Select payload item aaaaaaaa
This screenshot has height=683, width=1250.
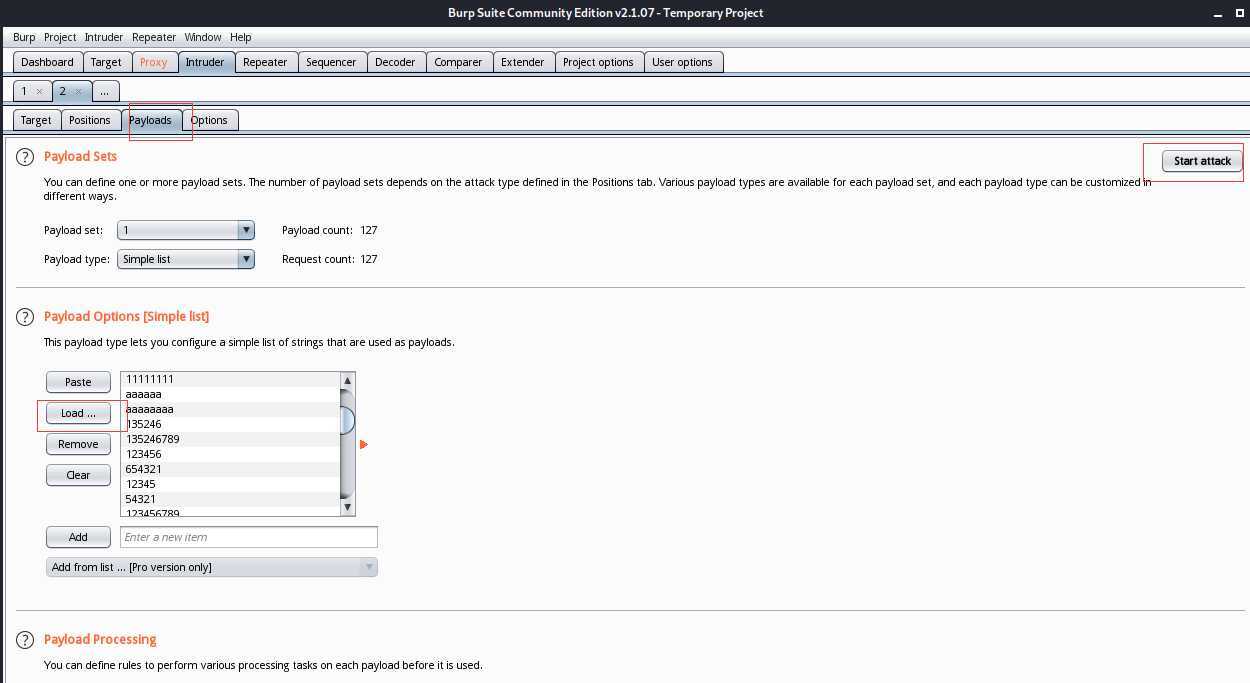tap(231, 409)
